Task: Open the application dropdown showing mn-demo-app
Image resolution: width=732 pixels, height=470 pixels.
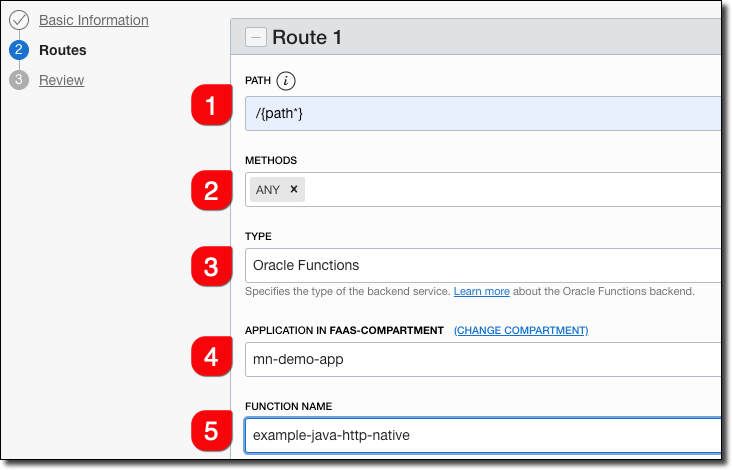Action: coord(480,359)
